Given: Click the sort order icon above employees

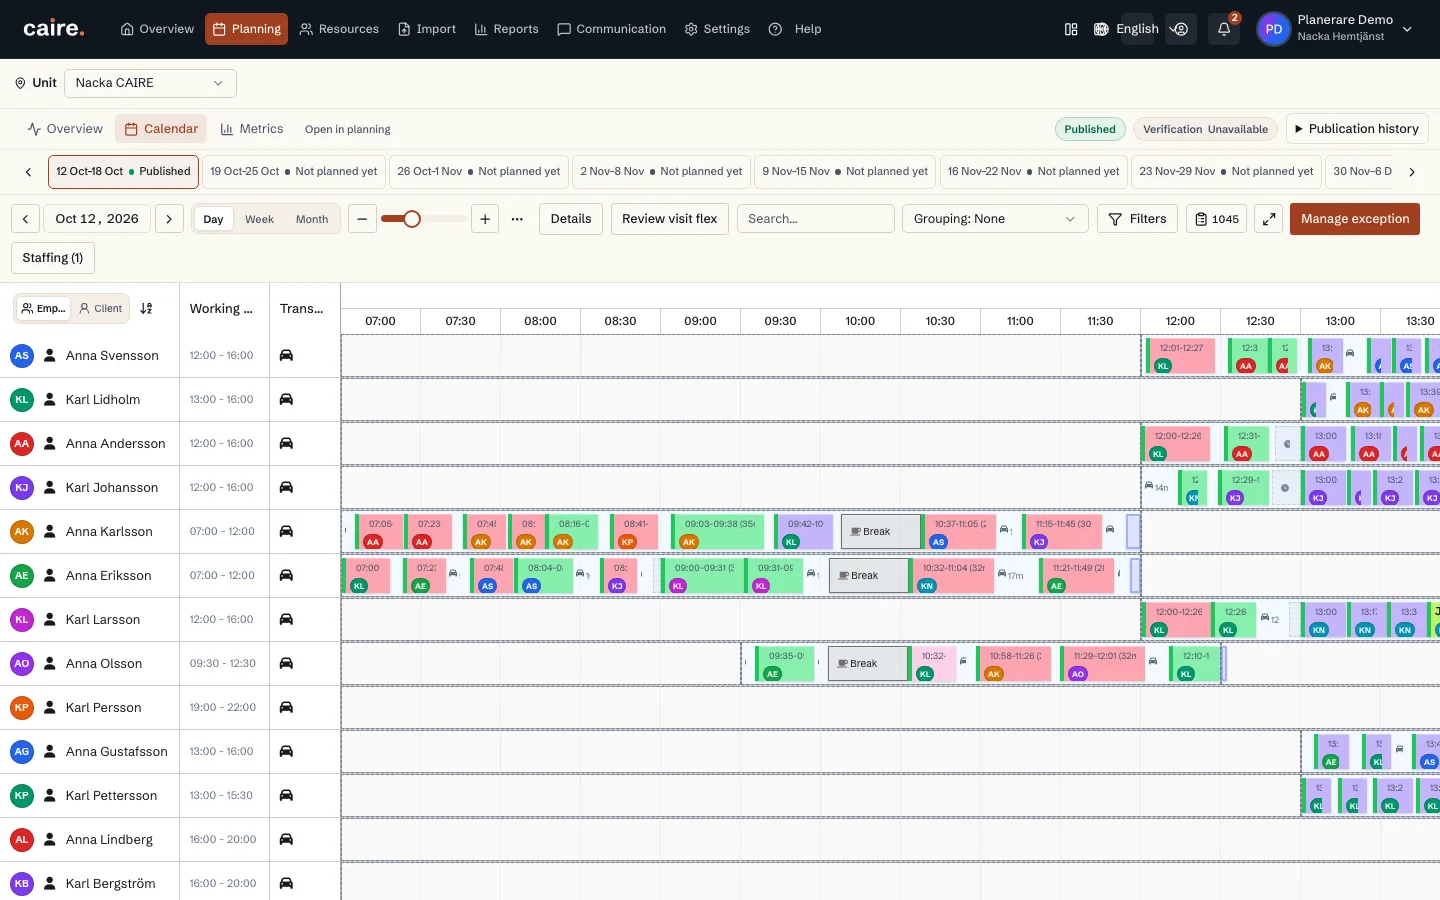Looking at the screenshot, I should pos(147,308).
